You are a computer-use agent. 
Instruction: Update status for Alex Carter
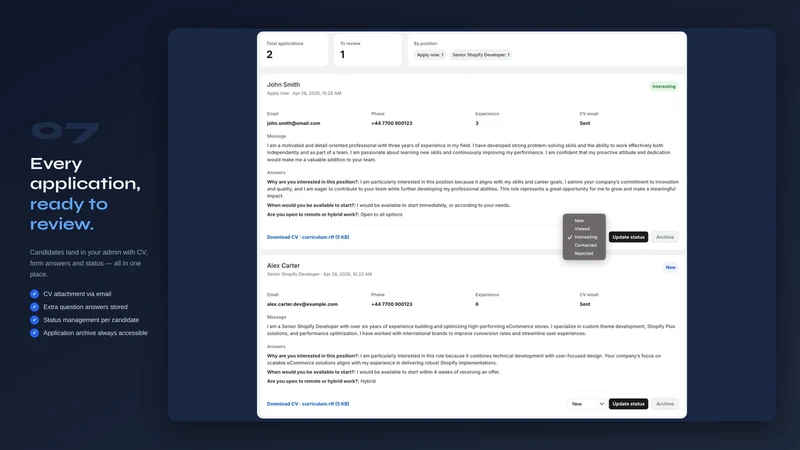(628, 404)
